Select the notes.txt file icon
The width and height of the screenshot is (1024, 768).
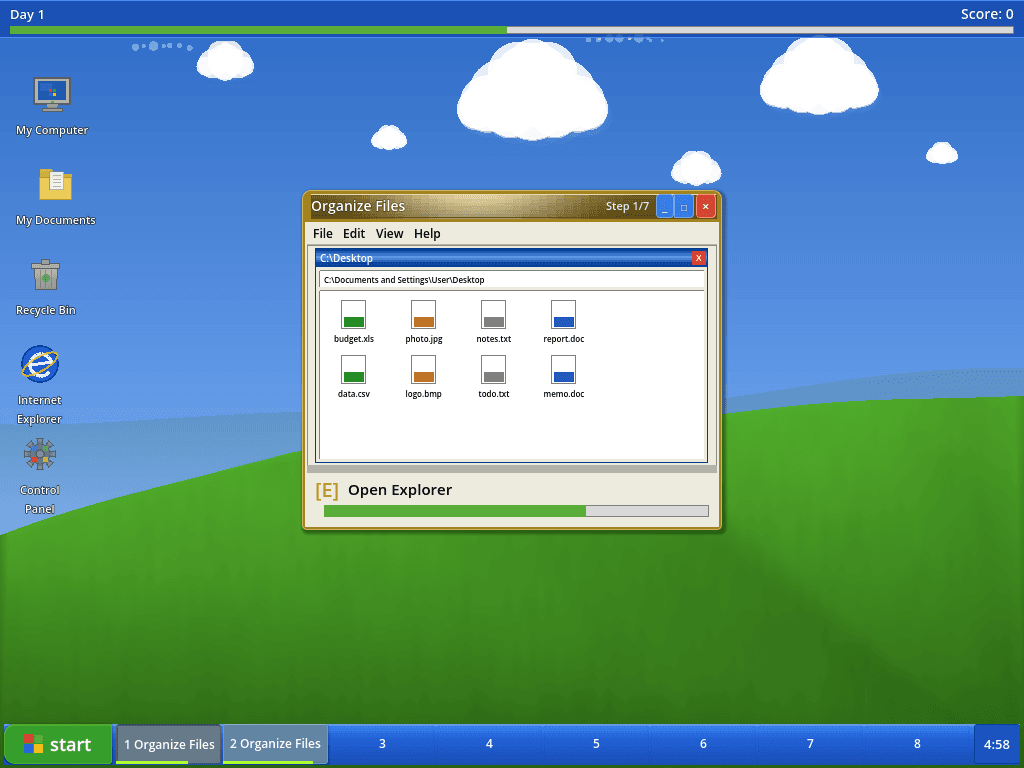(x=493, y=314)
